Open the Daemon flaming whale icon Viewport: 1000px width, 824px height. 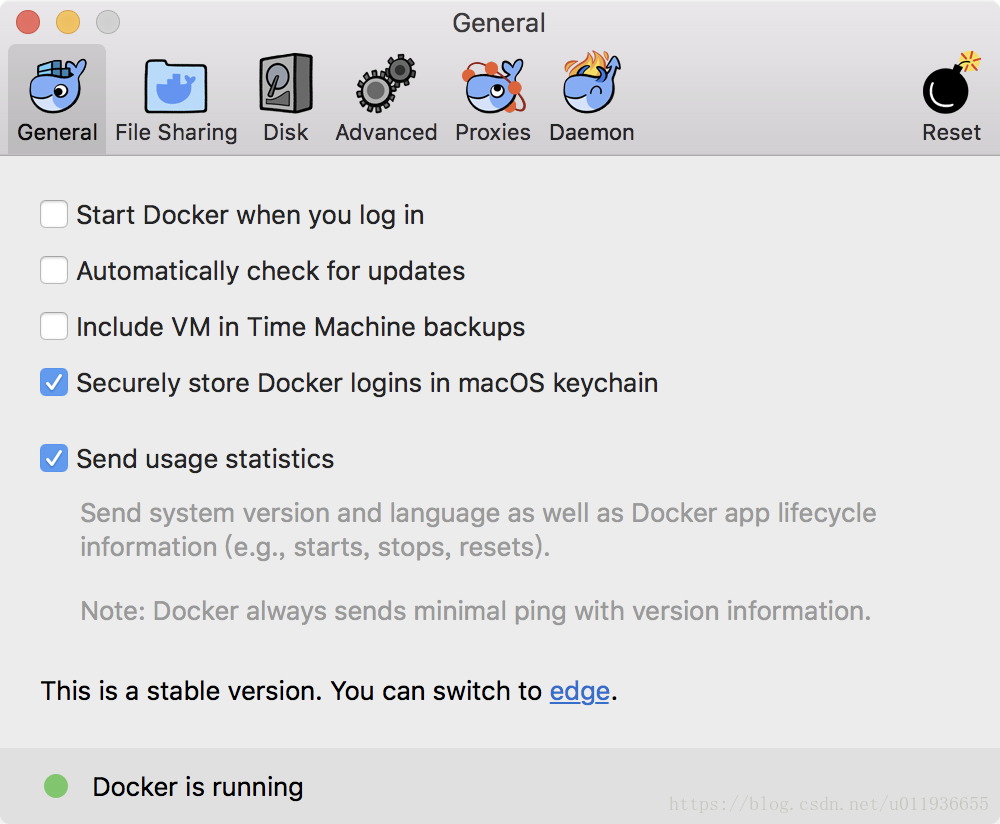tap(592, 83)
